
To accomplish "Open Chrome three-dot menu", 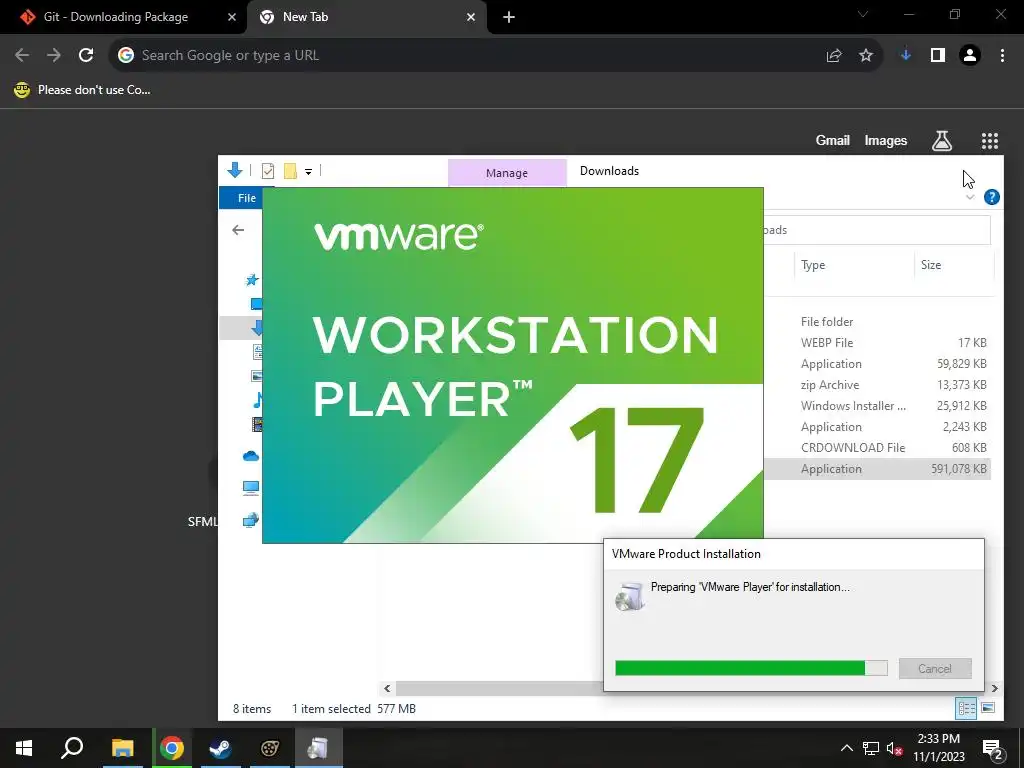I will (1002, 56).
